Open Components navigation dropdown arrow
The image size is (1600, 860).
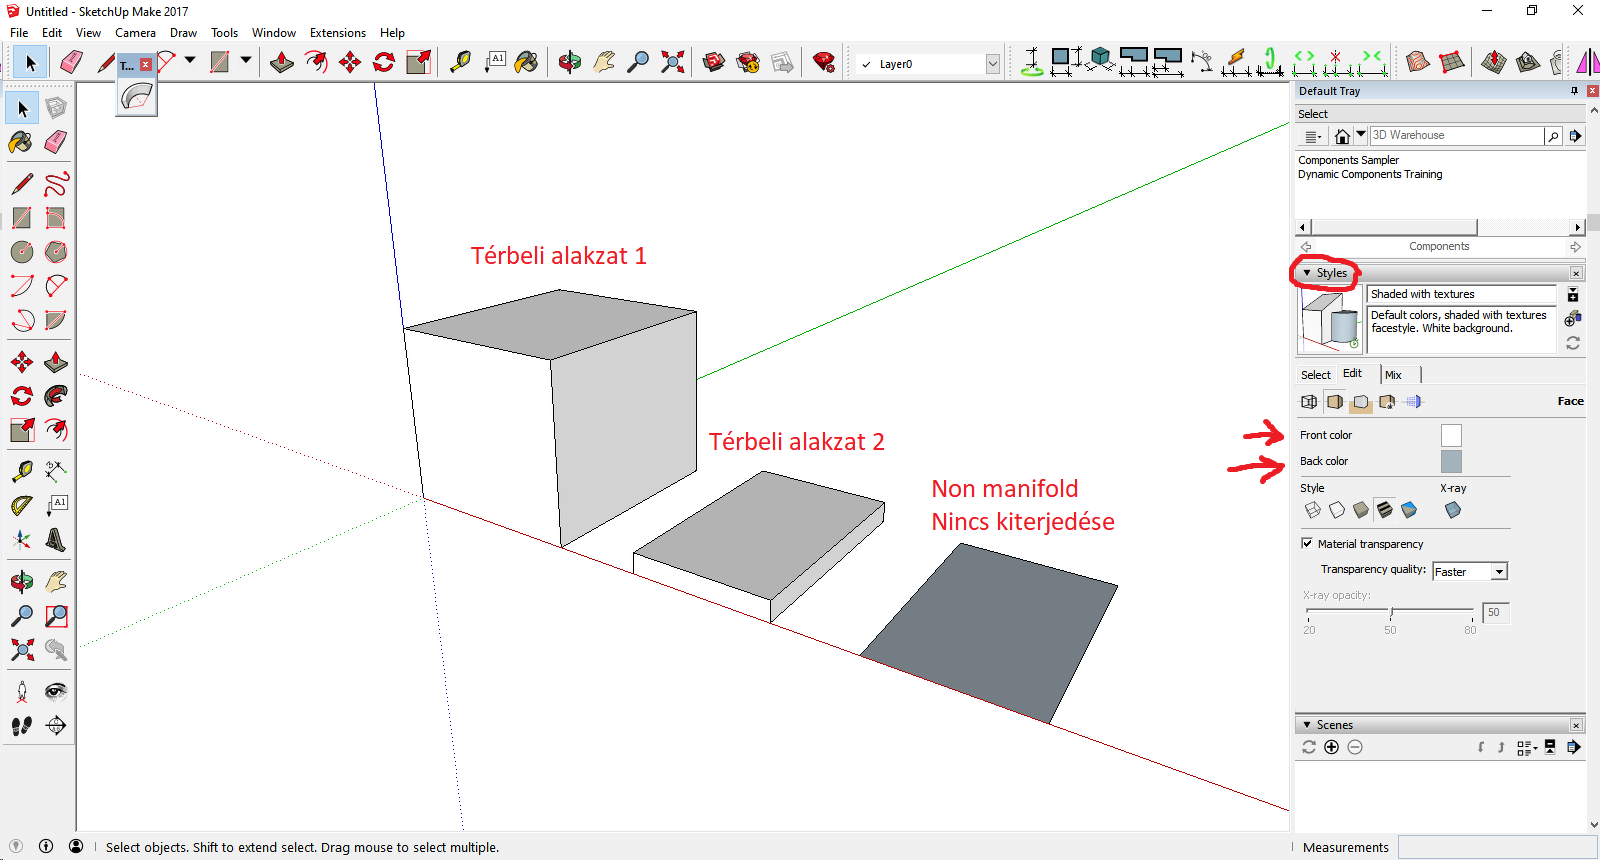coord(1360,134)
